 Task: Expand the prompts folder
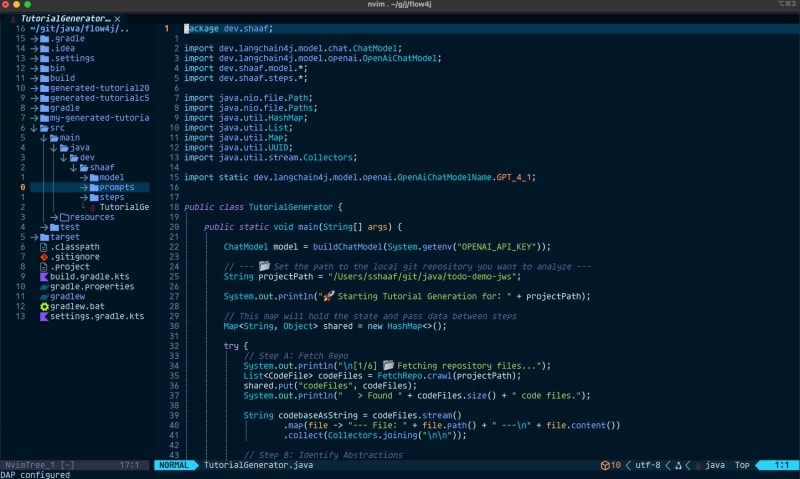(116, 187)
